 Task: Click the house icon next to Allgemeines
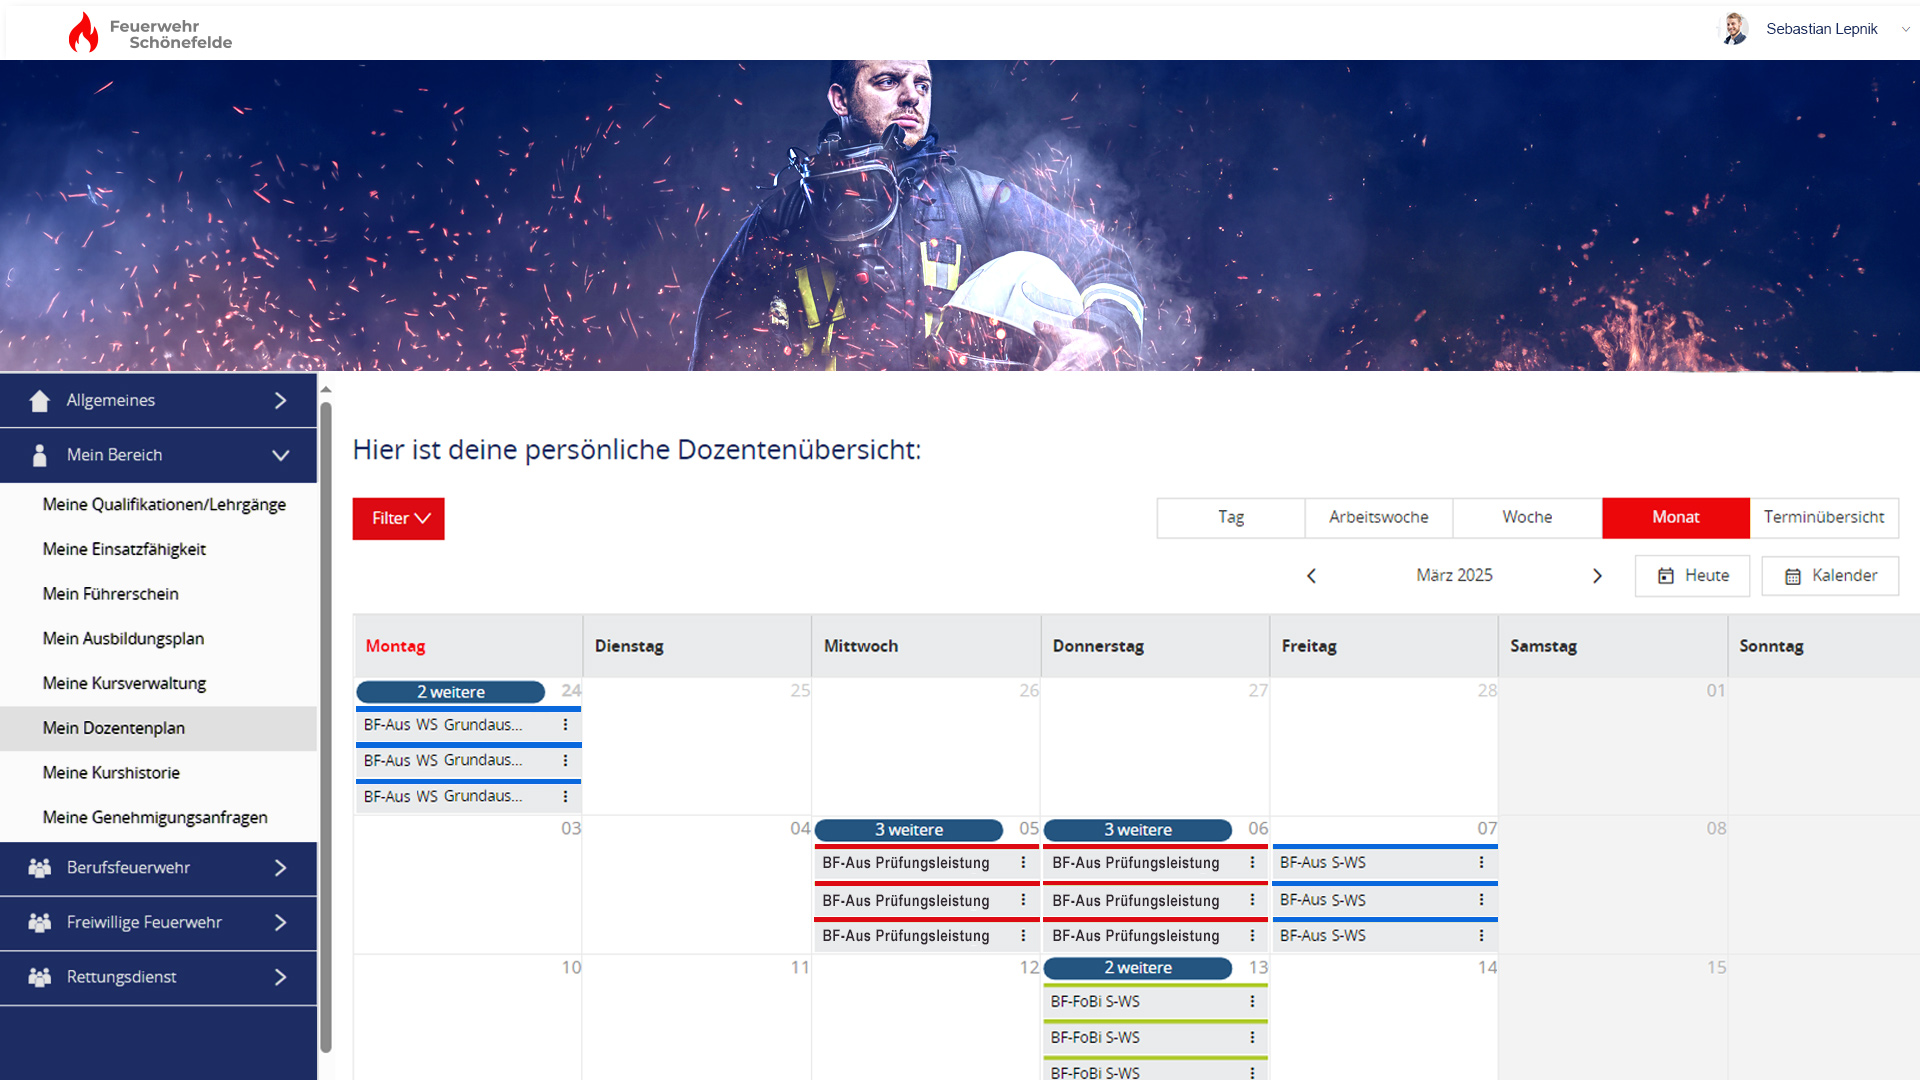point(40,401)
